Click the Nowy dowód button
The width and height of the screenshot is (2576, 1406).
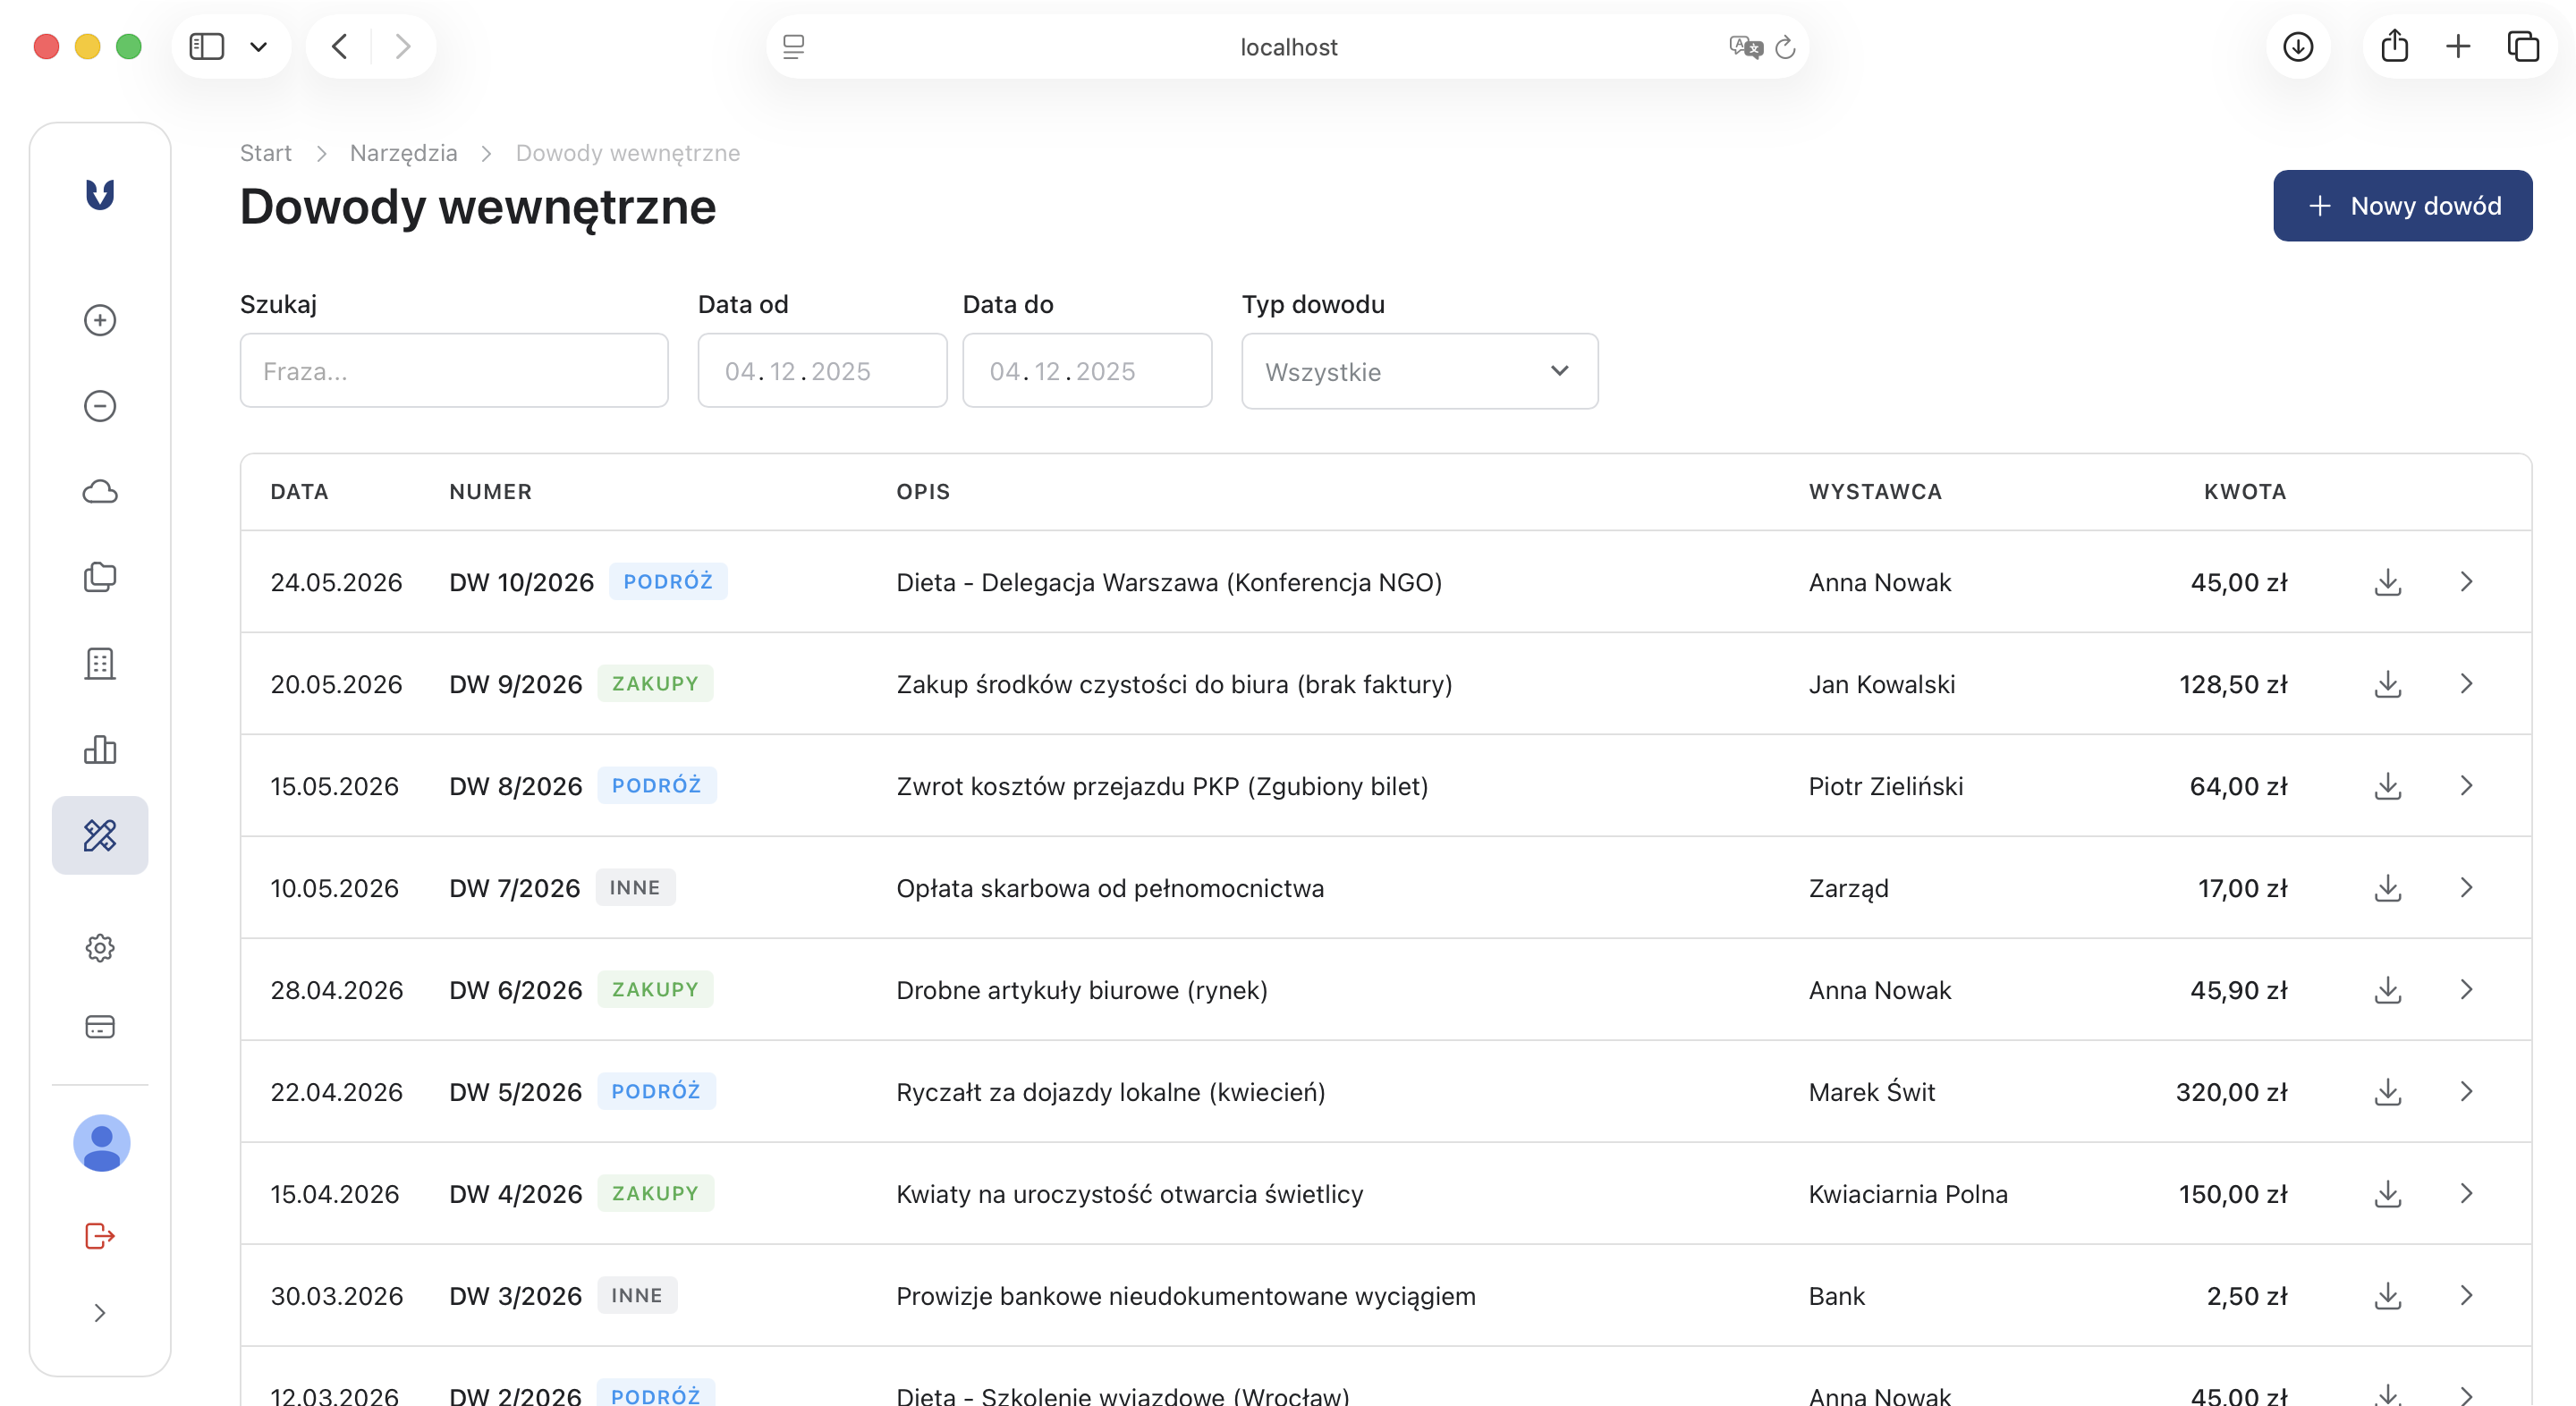(2402, 206)
